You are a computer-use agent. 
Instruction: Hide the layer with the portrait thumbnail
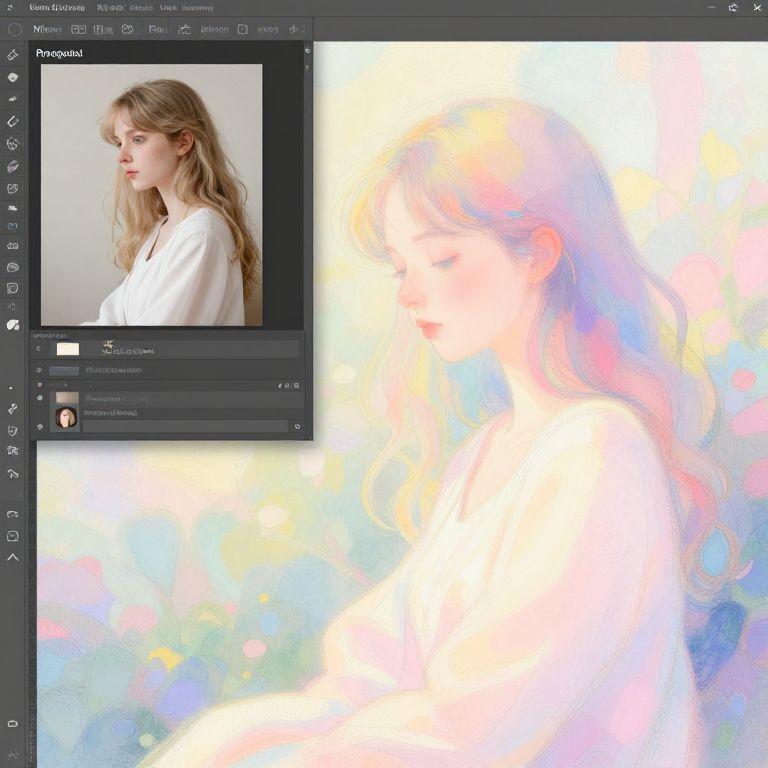click(x=40, y=398)
